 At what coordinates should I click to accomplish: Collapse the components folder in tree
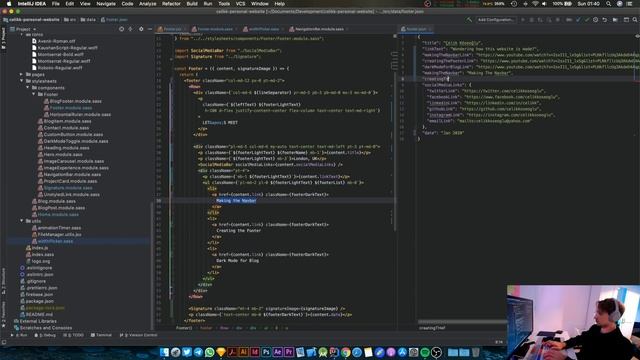point(28,87)
